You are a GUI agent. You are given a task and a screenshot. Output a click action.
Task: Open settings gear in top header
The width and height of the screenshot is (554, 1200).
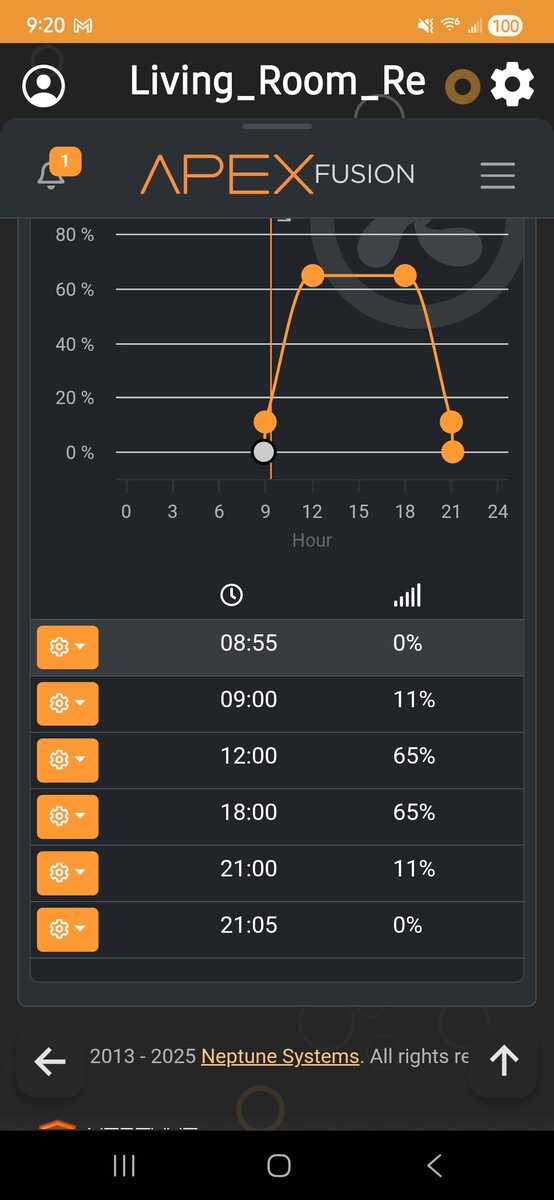coord(512,86)
